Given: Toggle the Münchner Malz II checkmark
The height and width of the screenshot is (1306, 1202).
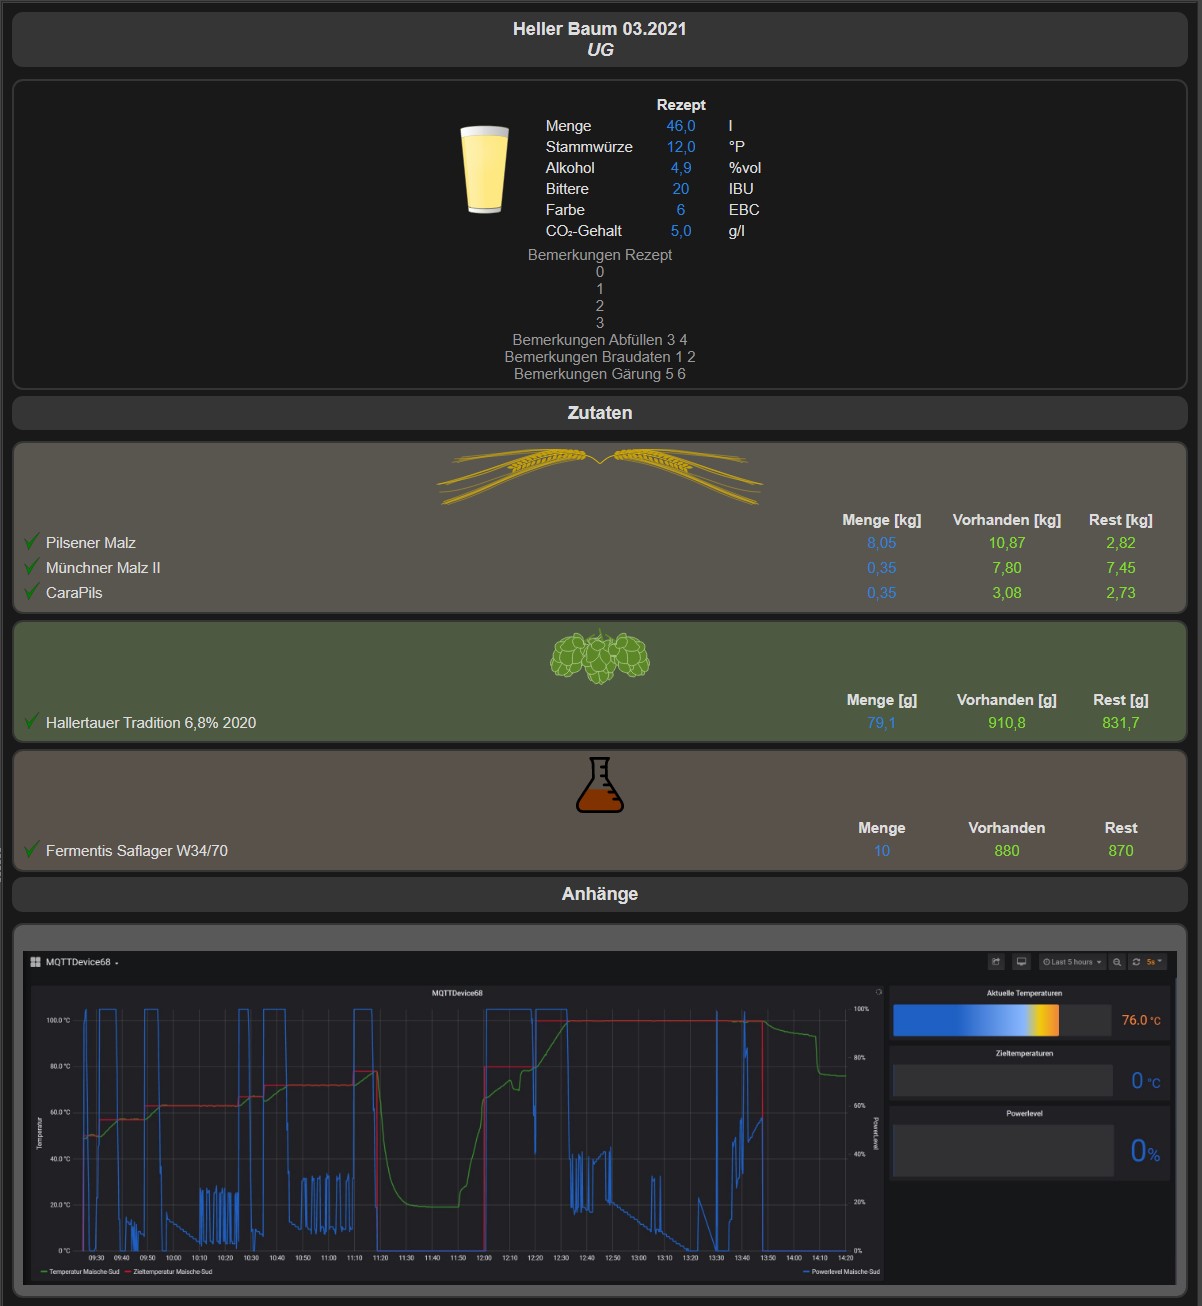Looking at the screenshot, I should pos(32,567).
